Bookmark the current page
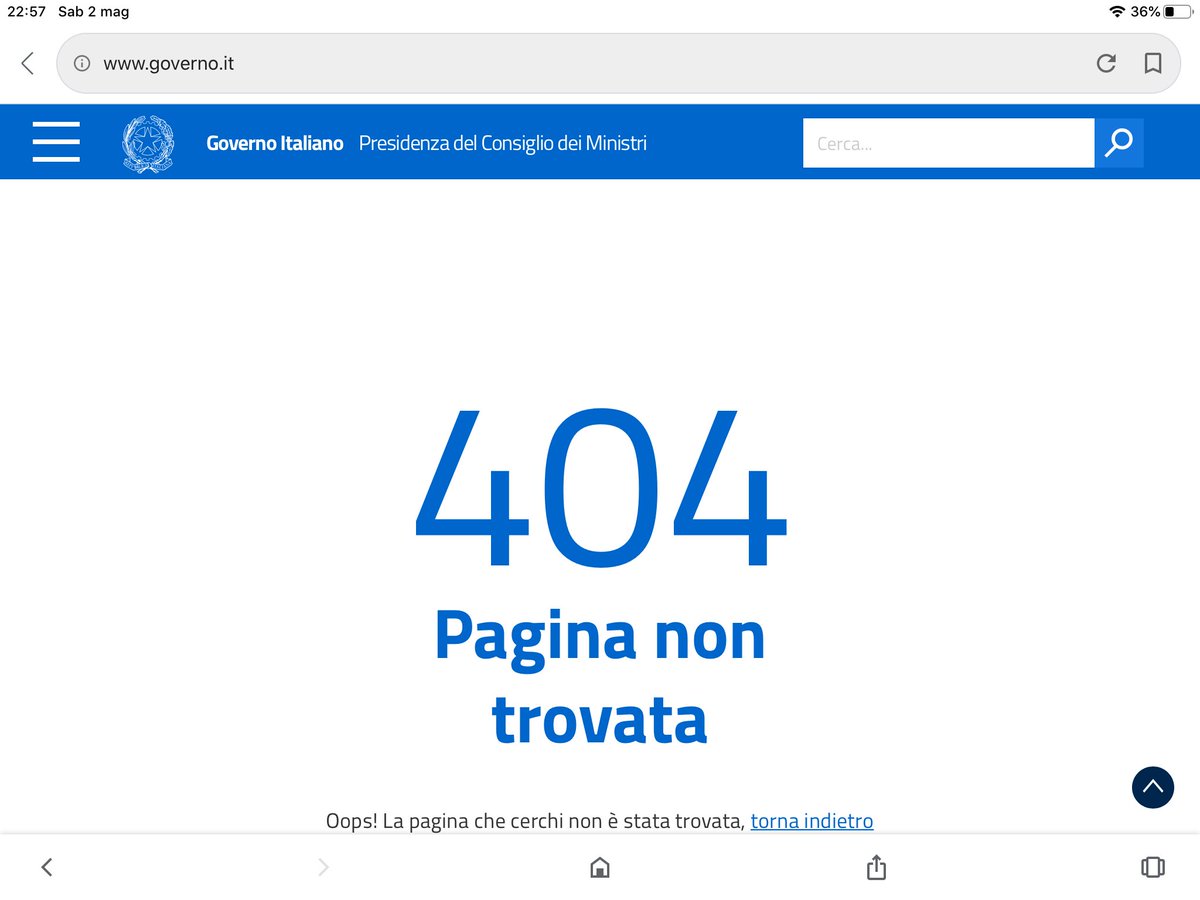Screen dimensions: 1200x900 pyautogui.click(x=1153, y=63)
